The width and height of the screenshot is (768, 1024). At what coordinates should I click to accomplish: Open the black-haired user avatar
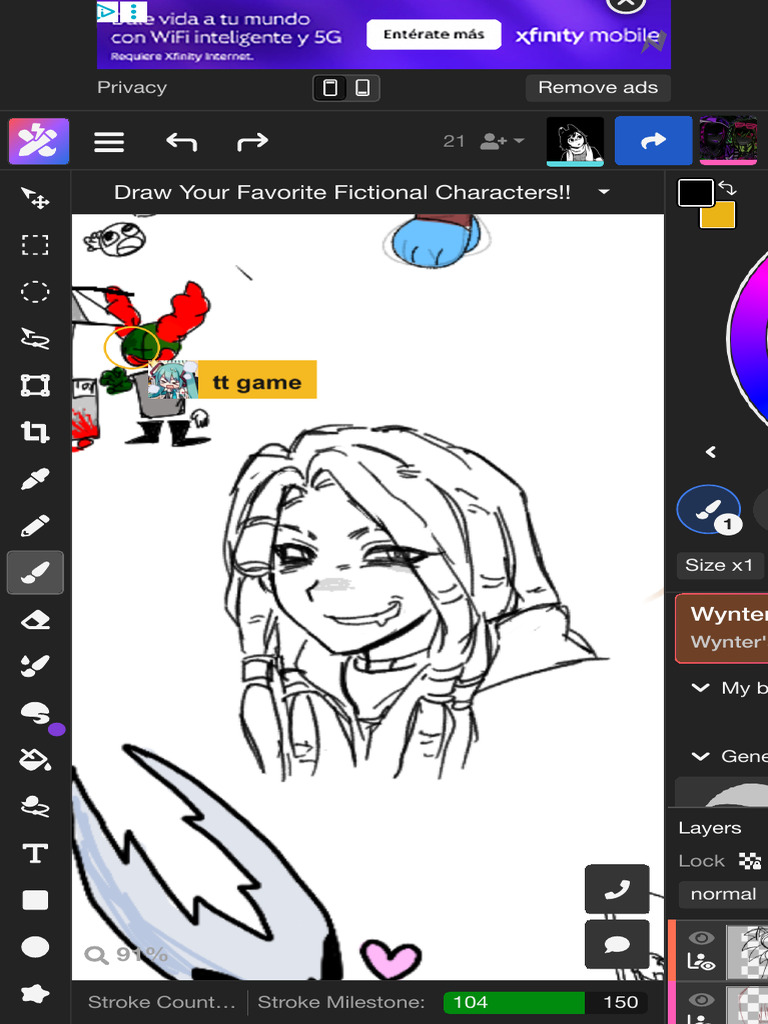pos(575,141)
